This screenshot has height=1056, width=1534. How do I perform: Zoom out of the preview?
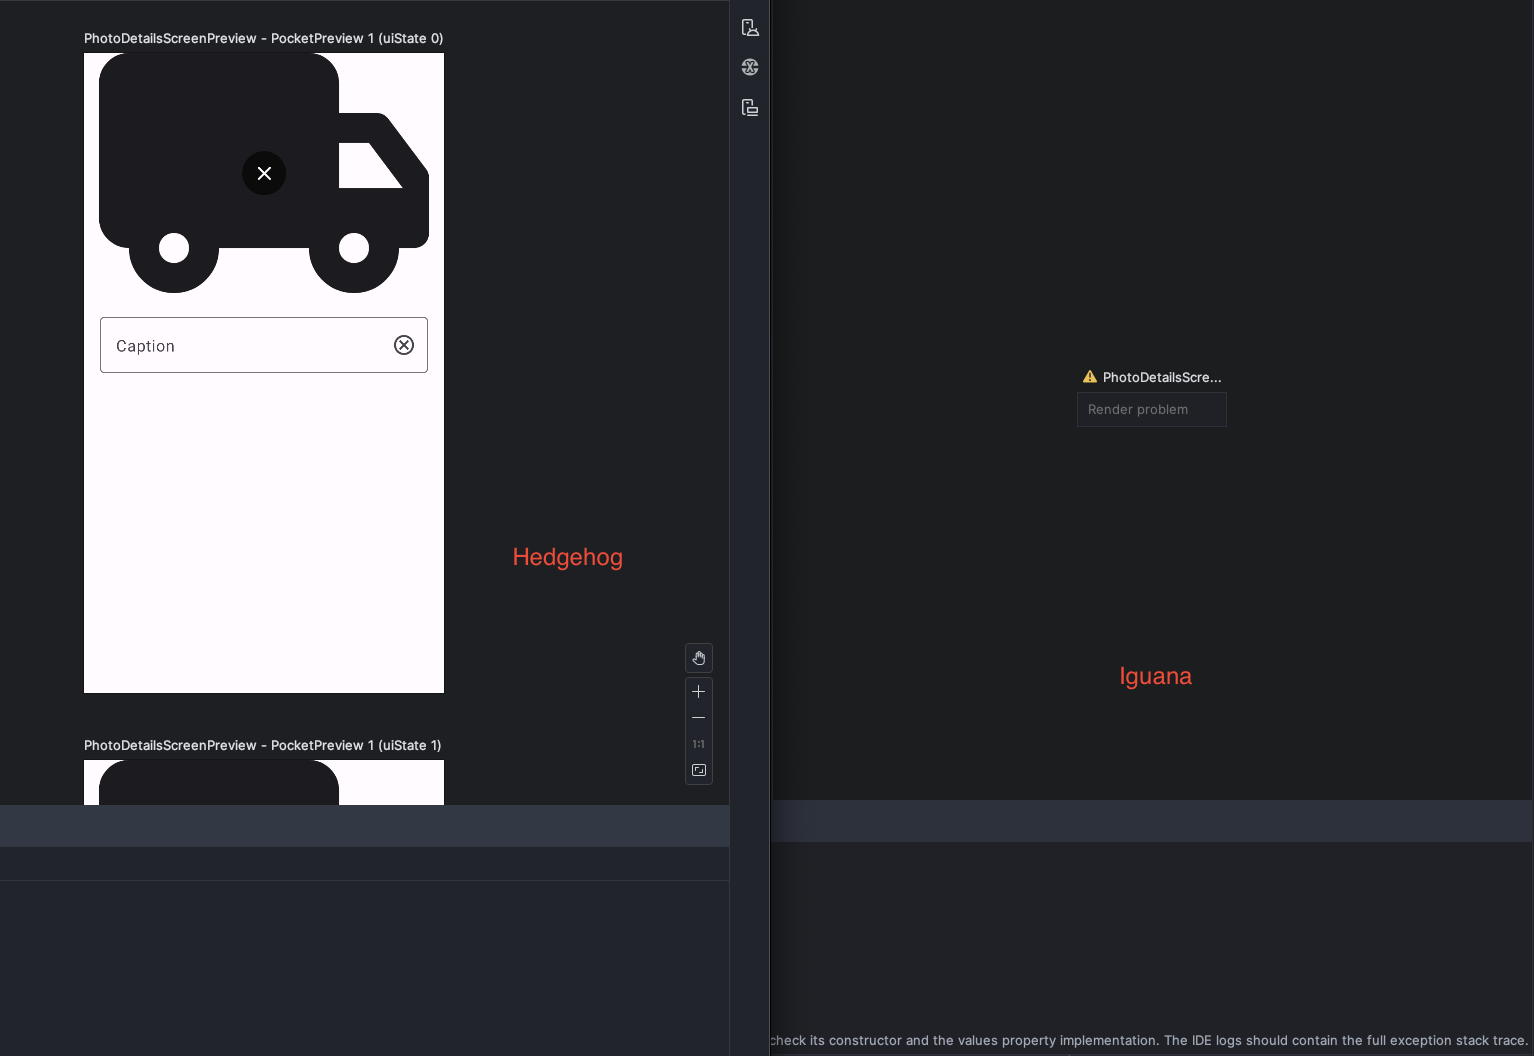click(699, 718)
